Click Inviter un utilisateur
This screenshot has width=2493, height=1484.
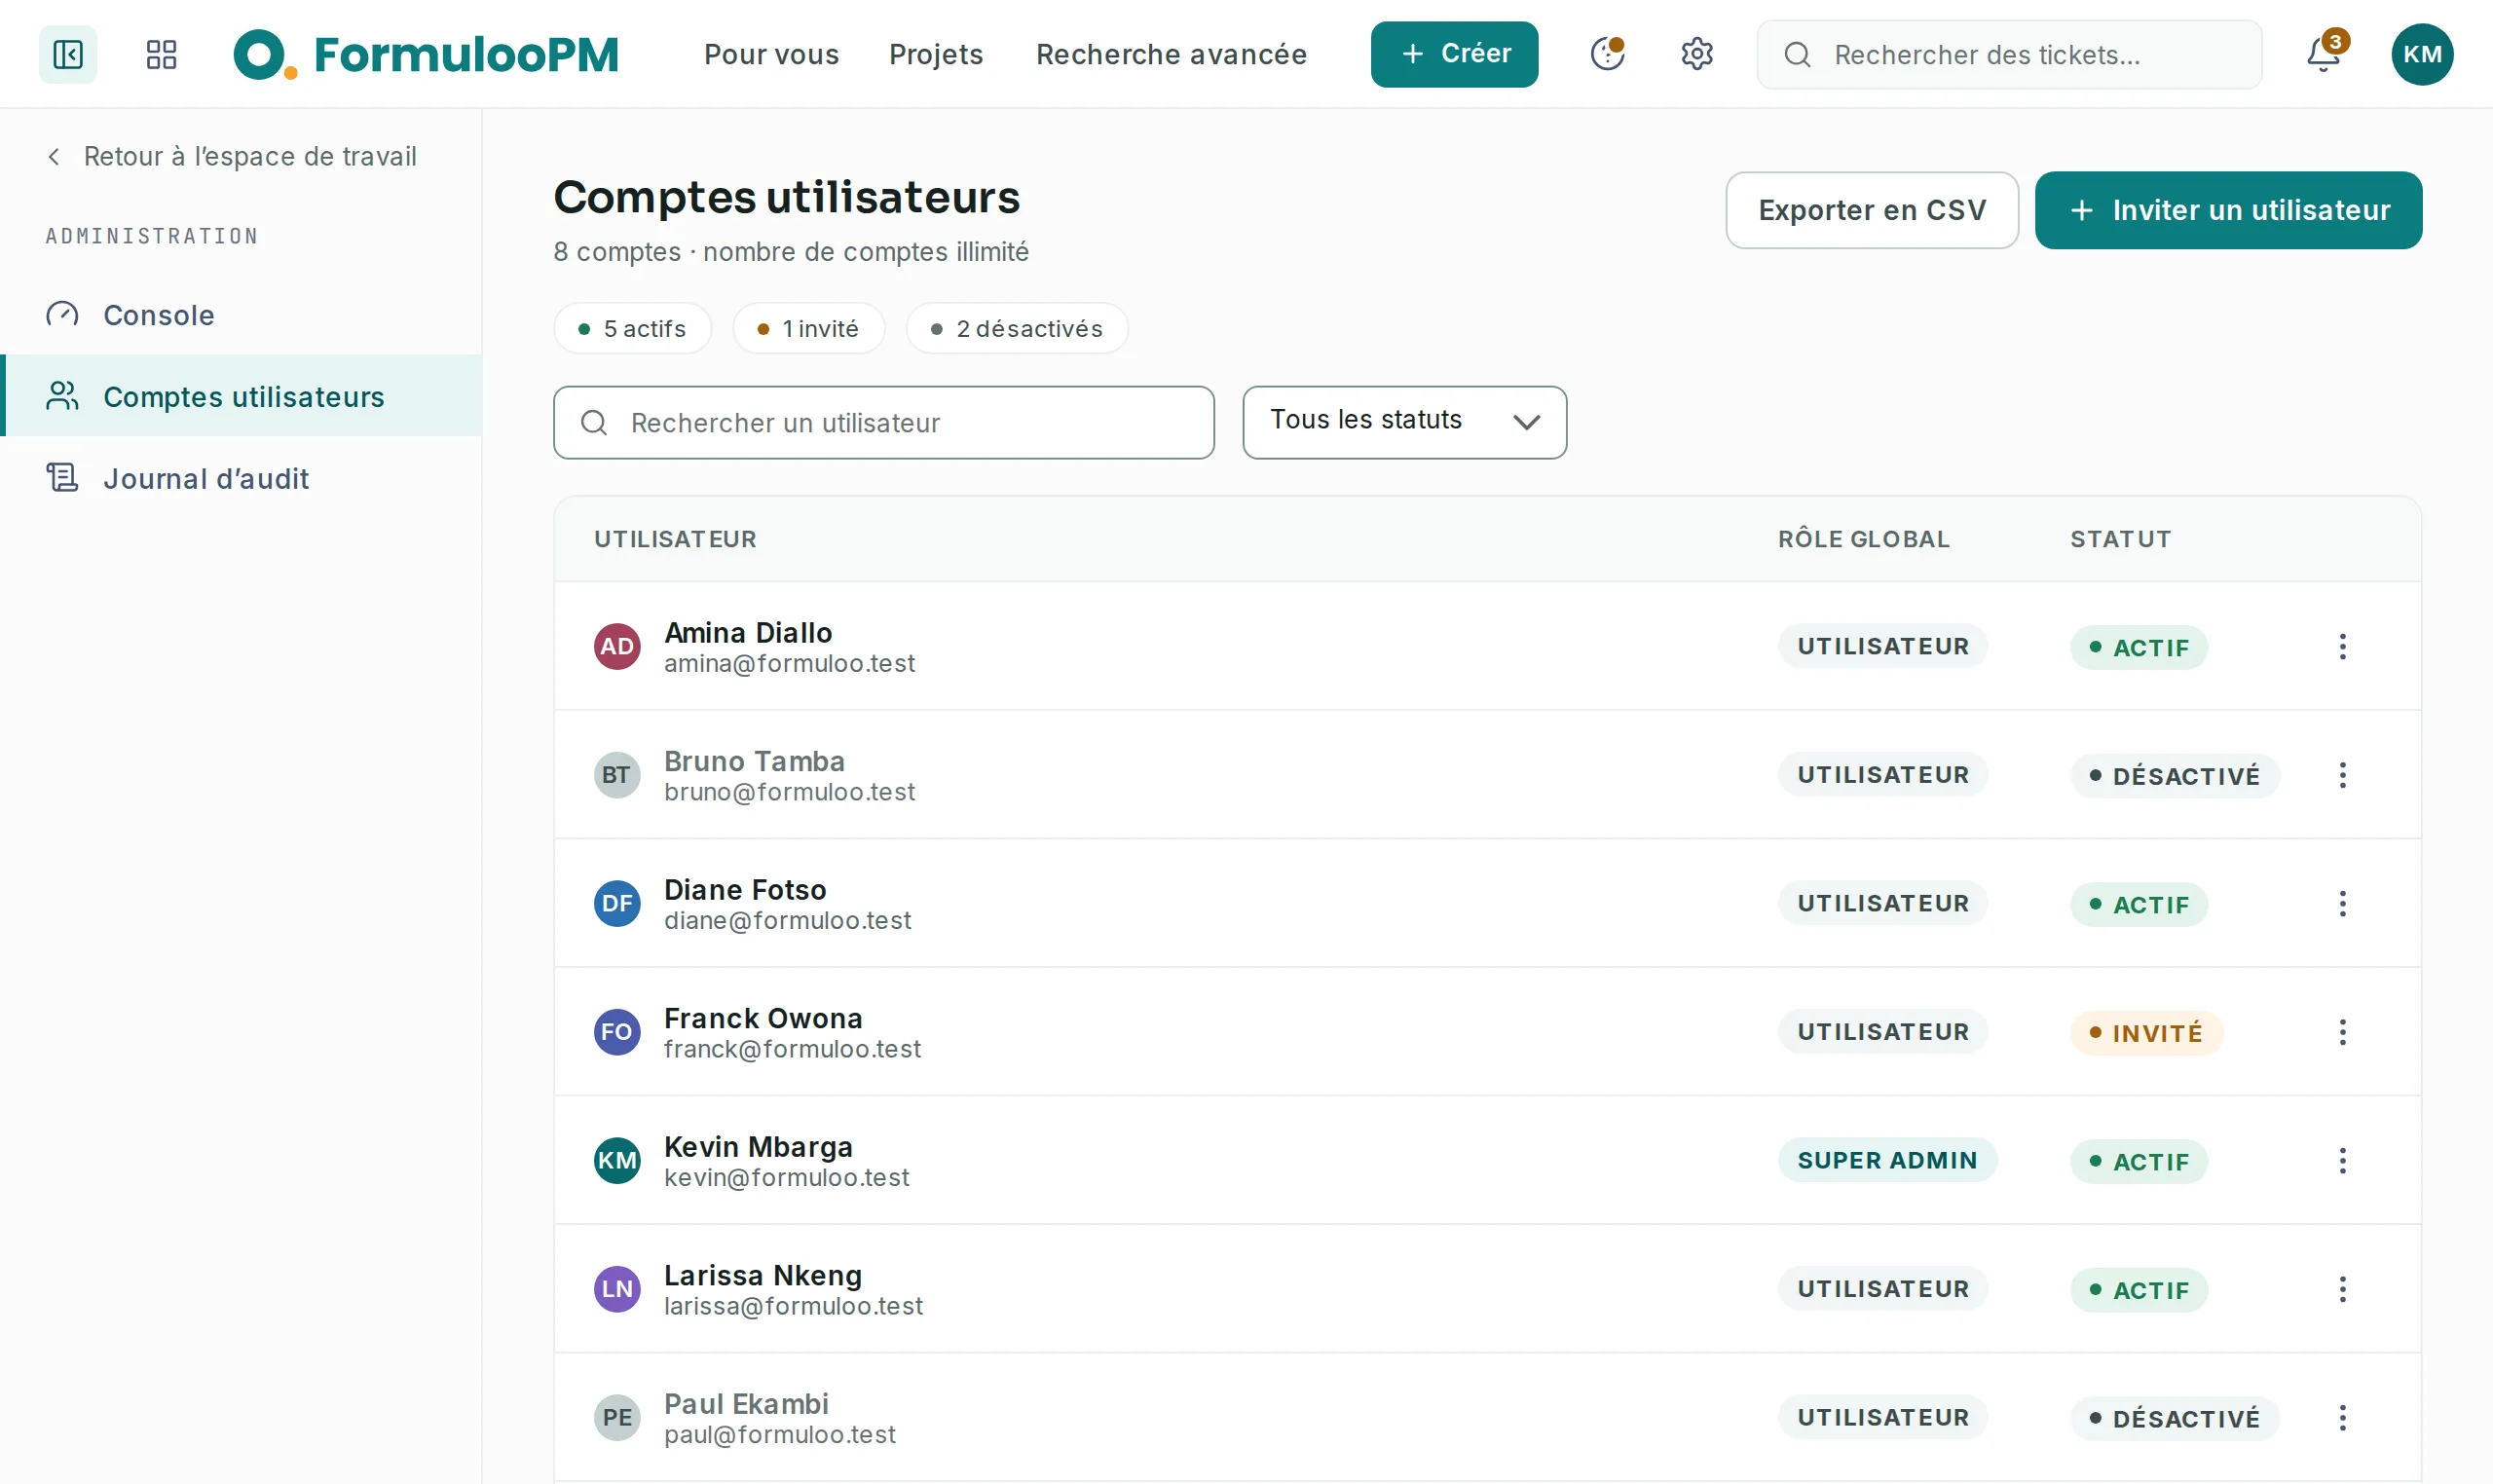tap(2228, 210)
